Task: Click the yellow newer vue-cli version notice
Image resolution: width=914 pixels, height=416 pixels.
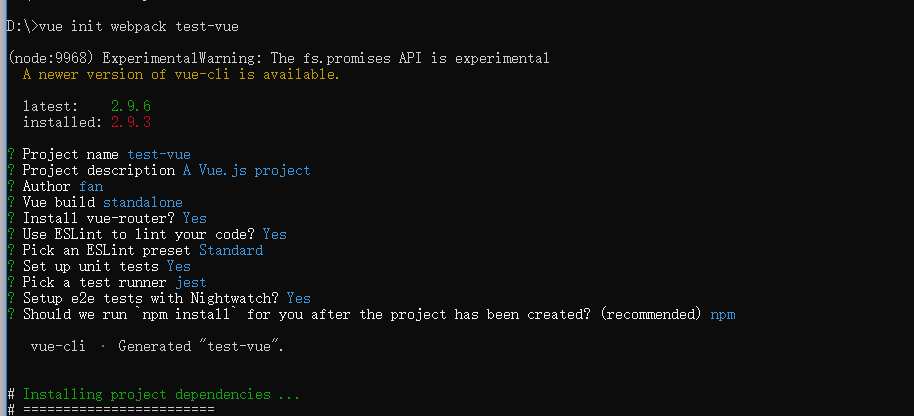Action: (x=181, y=74)
